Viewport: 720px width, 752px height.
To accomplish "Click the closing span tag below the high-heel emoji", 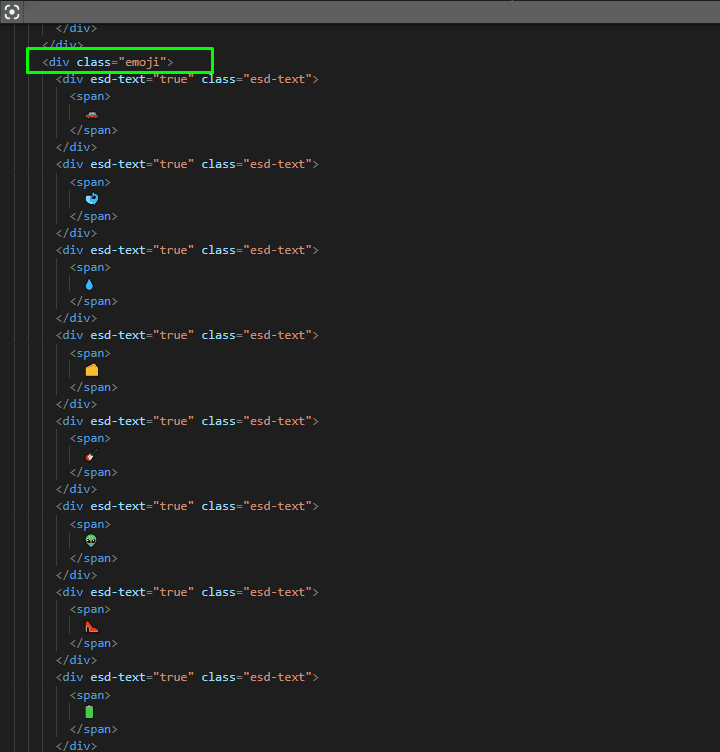I will [x=93, y=643].
